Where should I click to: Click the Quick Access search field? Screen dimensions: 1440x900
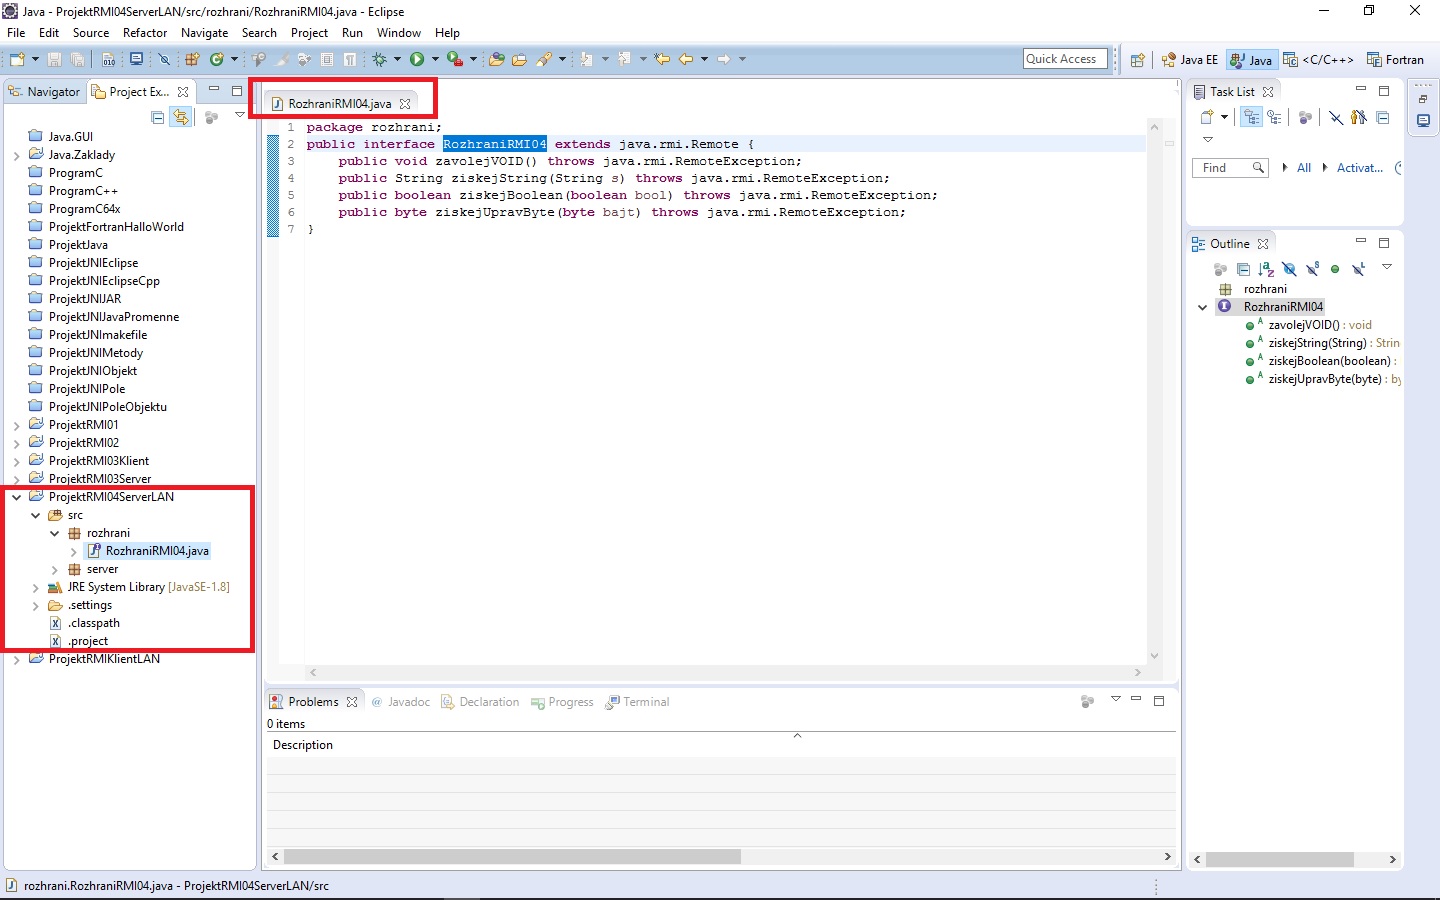coord(1065,59)
